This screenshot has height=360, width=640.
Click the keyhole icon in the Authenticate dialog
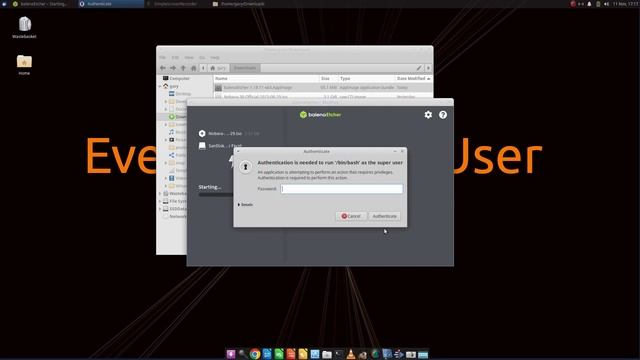point(245,167)
